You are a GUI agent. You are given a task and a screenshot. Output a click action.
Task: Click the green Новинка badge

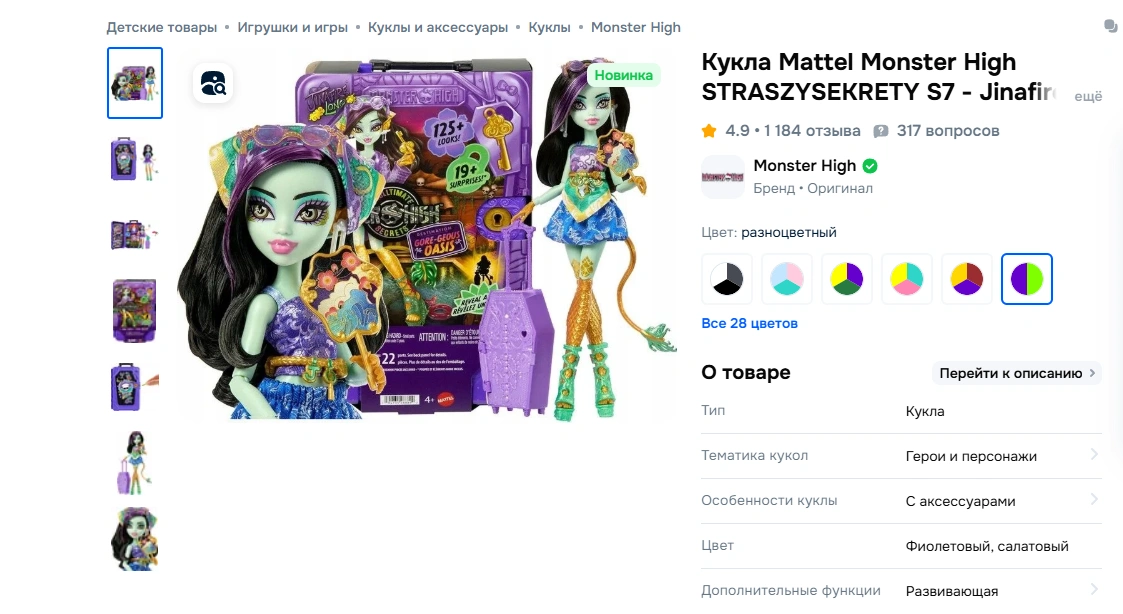point(623,75)
